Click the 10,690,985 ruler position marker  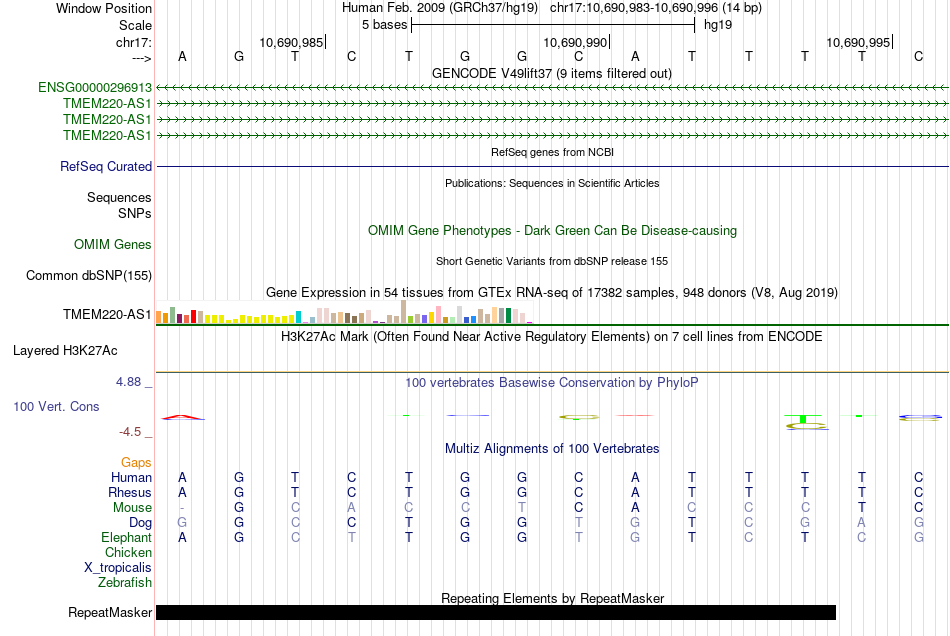[291, 42]
